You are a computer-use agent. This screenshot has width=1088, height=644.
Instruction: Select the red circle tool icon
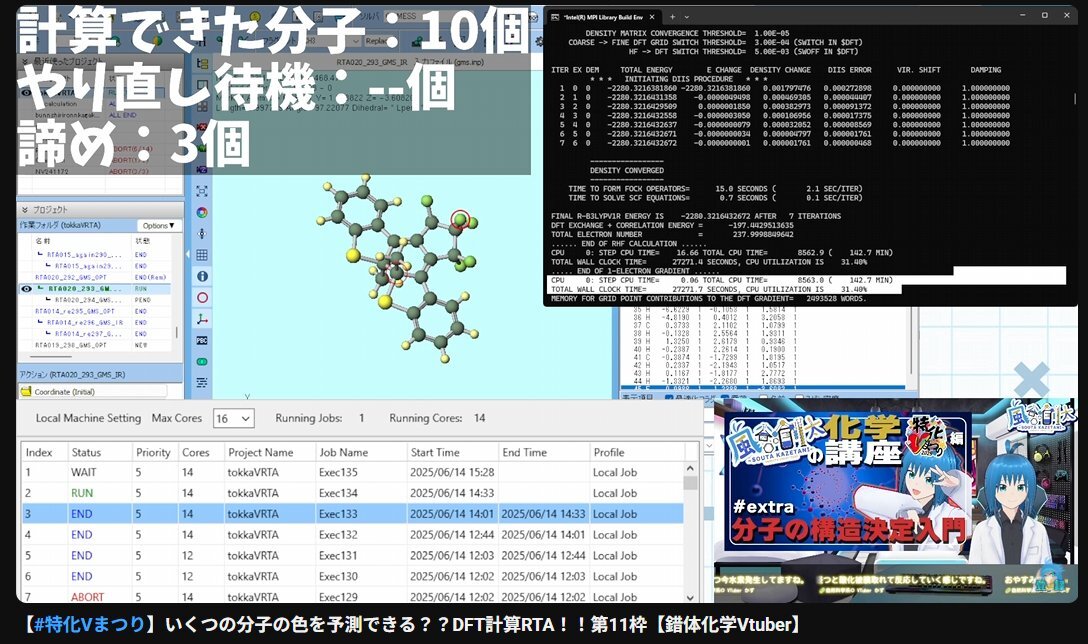[x=202, y=298]
